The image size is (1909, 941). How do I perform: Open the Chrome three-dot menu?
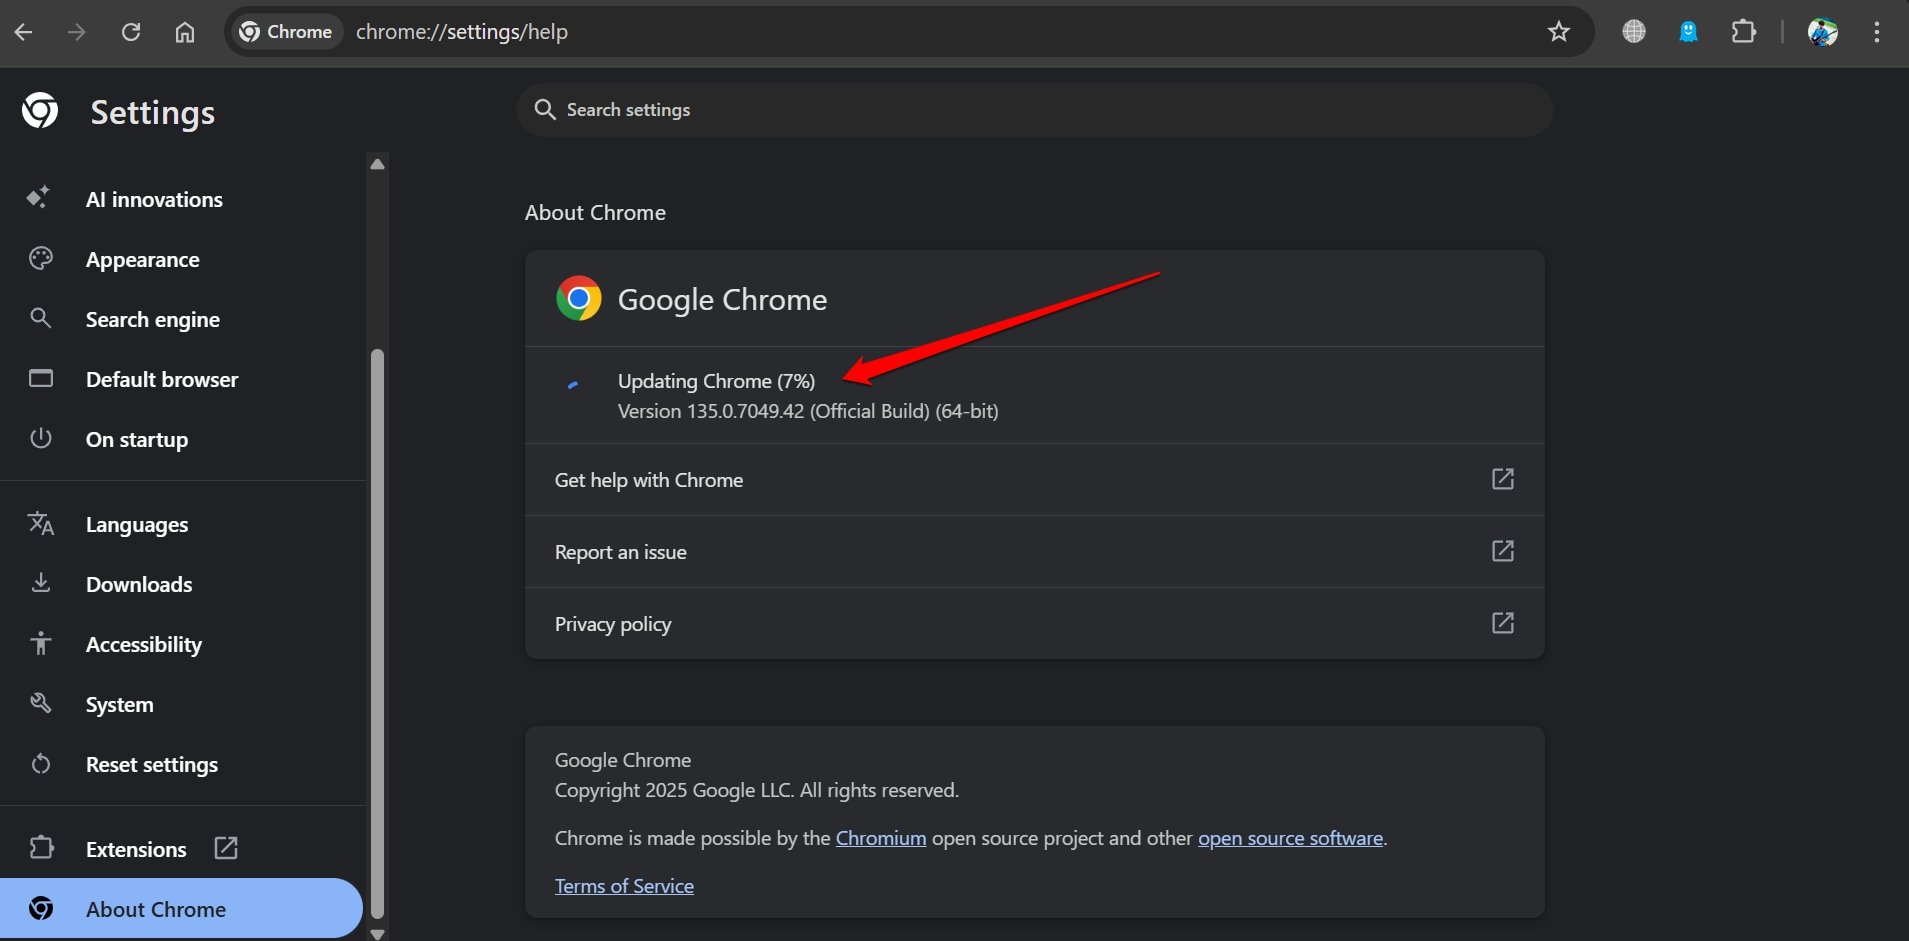point(1879,31)
